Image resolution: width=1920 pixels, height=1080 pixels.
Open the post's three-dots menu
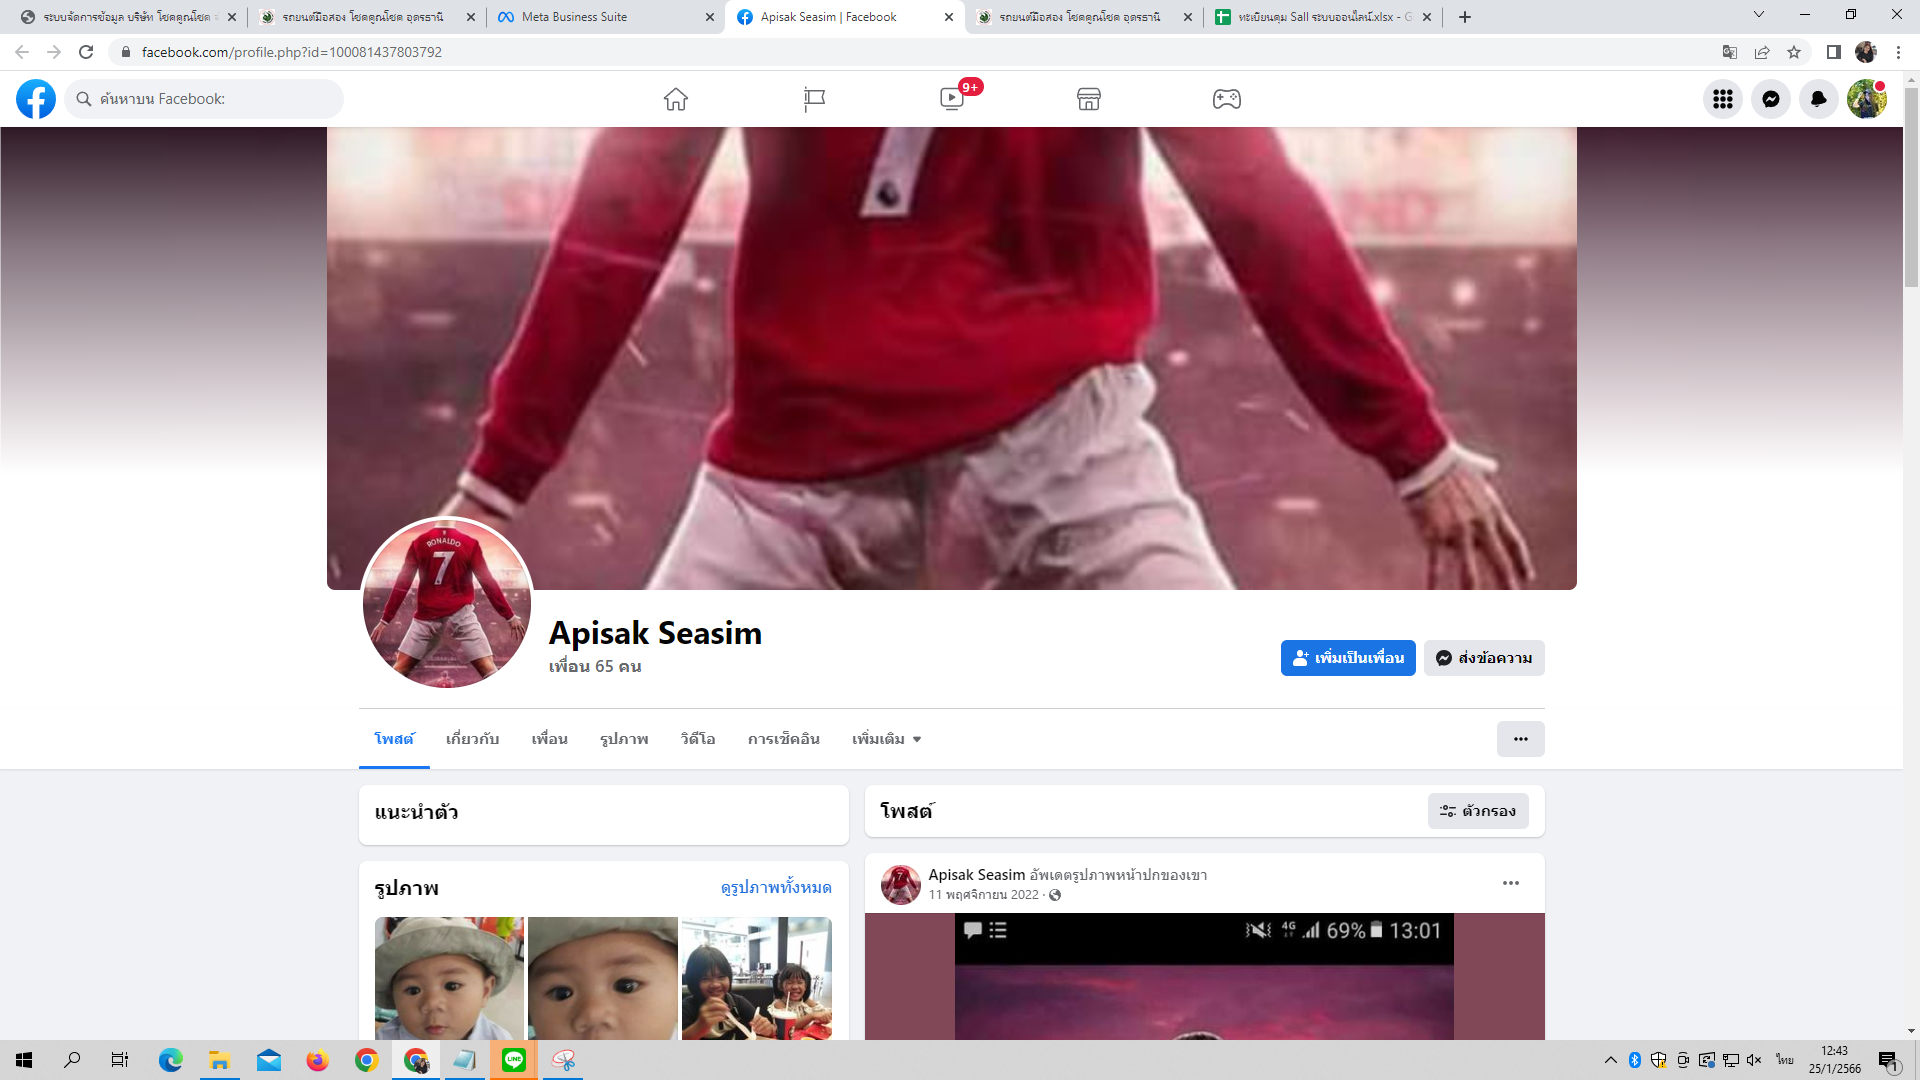coord(1510,883)
